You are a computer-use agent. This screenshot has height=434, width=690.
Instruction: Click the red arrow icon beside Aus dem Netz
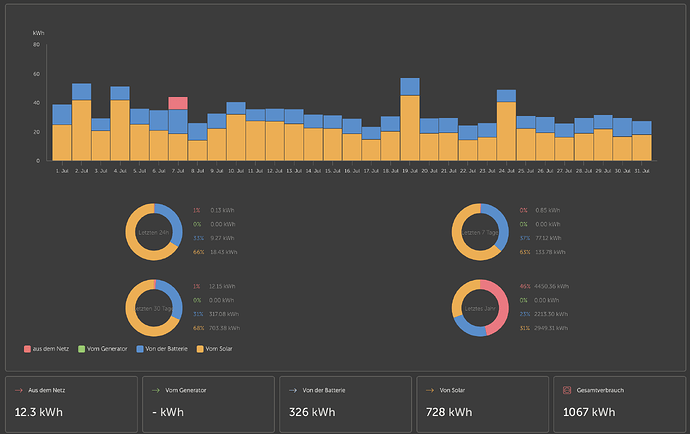point(18,390)
